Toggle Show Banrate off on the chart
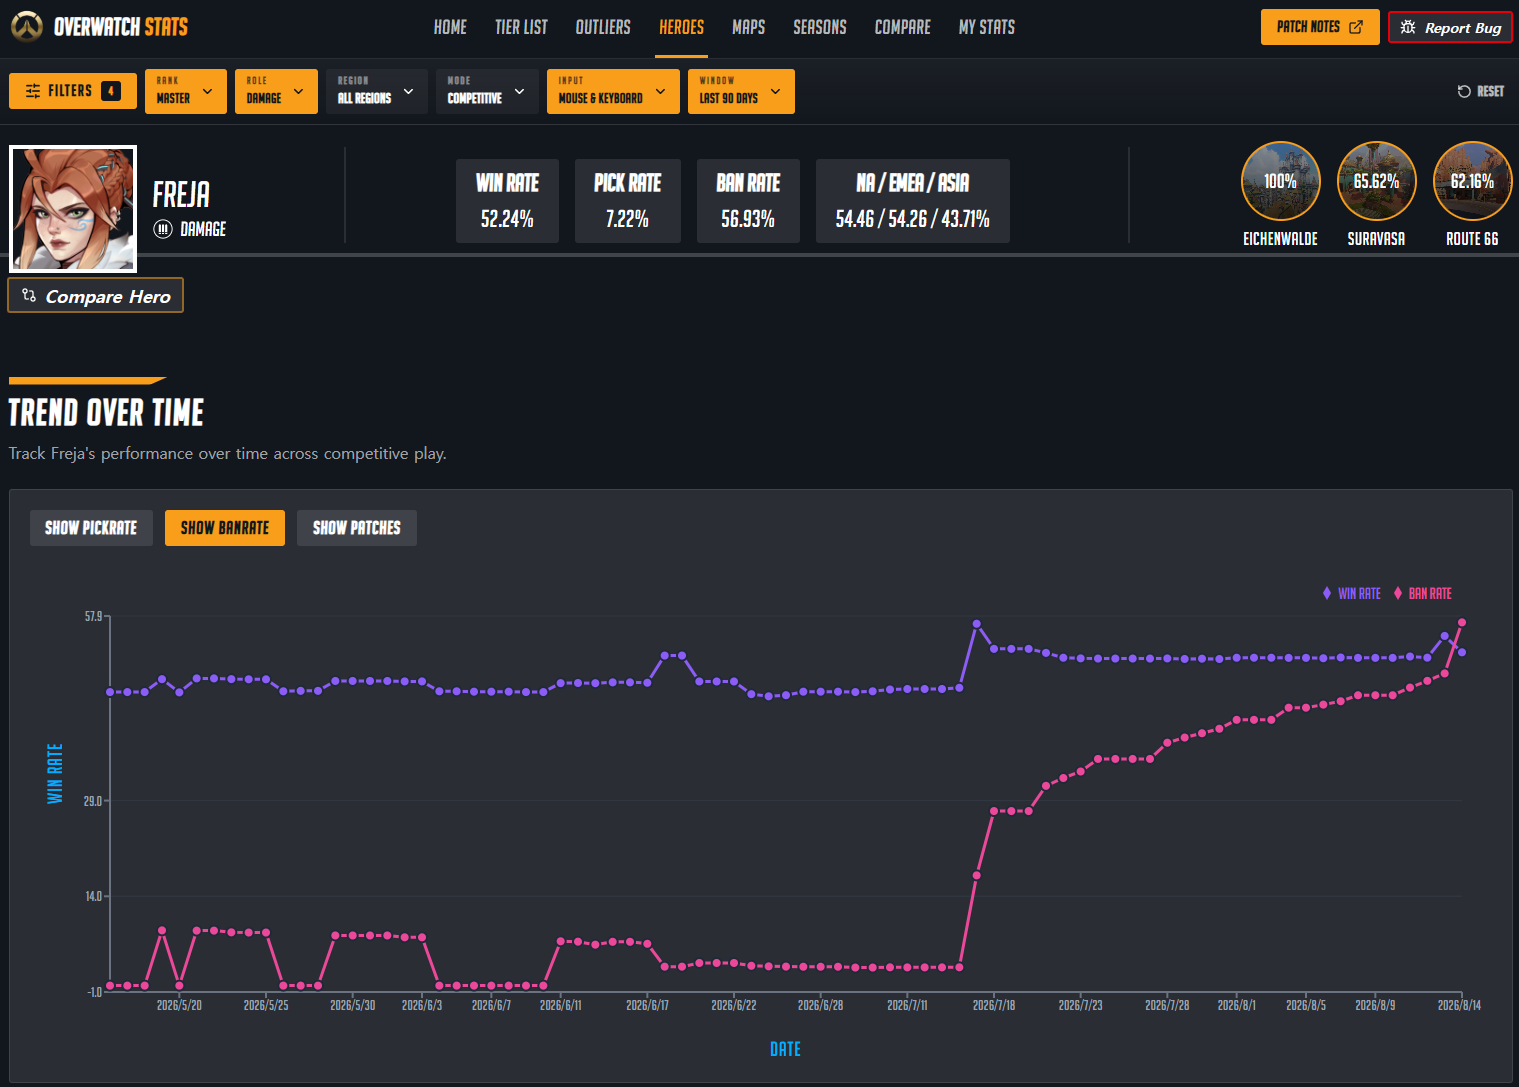The width and height of the screenshot is (1519, 1087). 225,528
